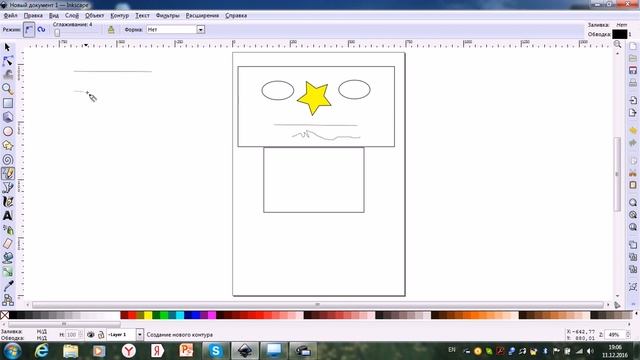
Task: Click the opacity H value field
Action: tap(72, 335)
